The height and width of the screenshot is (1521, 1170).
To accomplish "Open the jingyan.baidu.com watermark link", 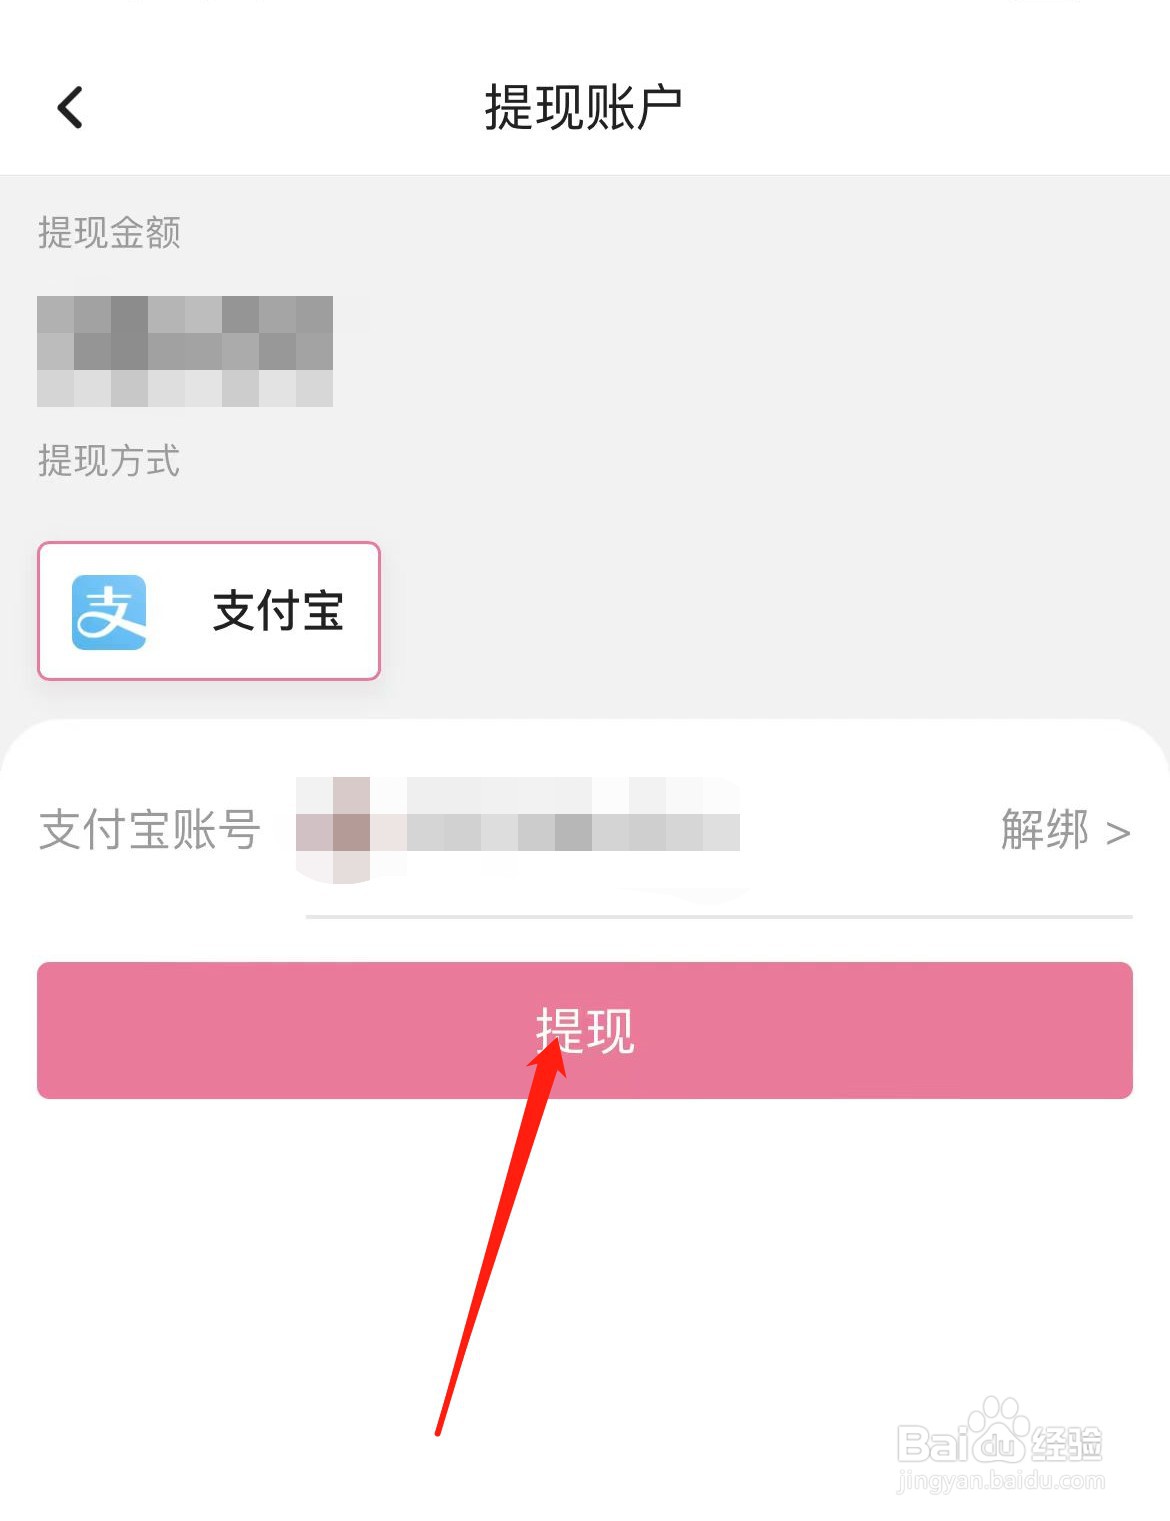I will click(x=1001, y=1480).
